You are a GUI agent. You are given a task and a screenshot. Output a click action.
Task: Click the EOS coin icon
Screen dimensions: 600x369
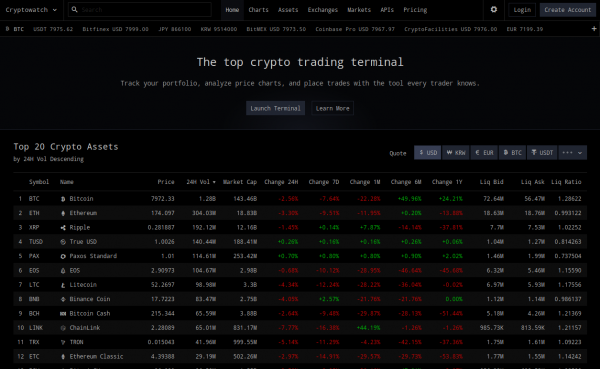63,271
